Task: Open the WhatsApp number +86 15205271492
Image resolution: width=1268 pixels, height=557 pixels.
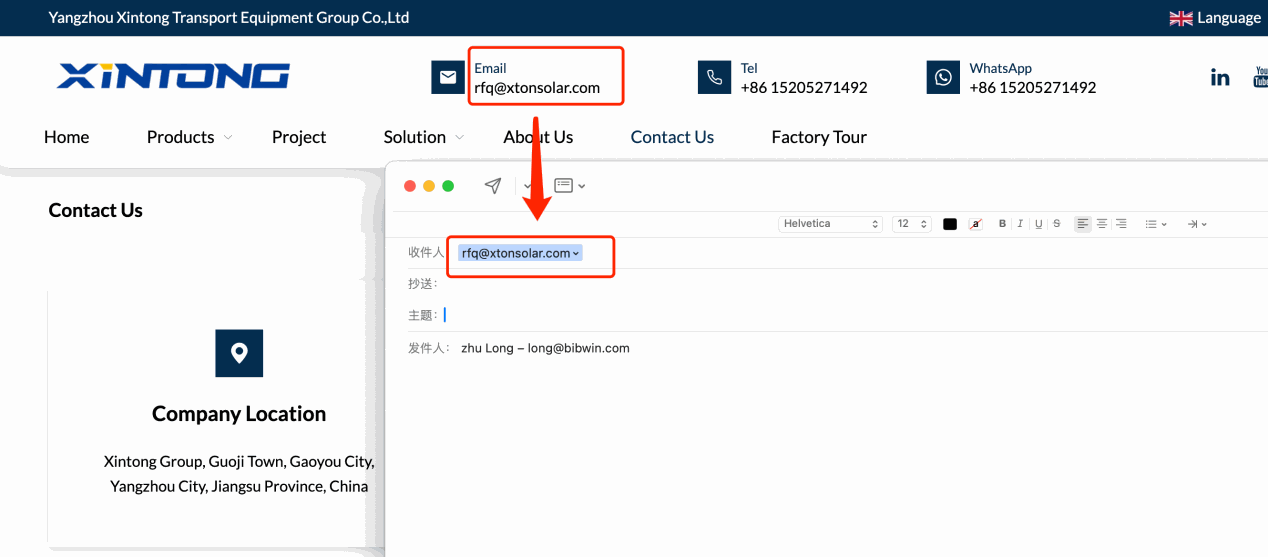Action: 1033,87
